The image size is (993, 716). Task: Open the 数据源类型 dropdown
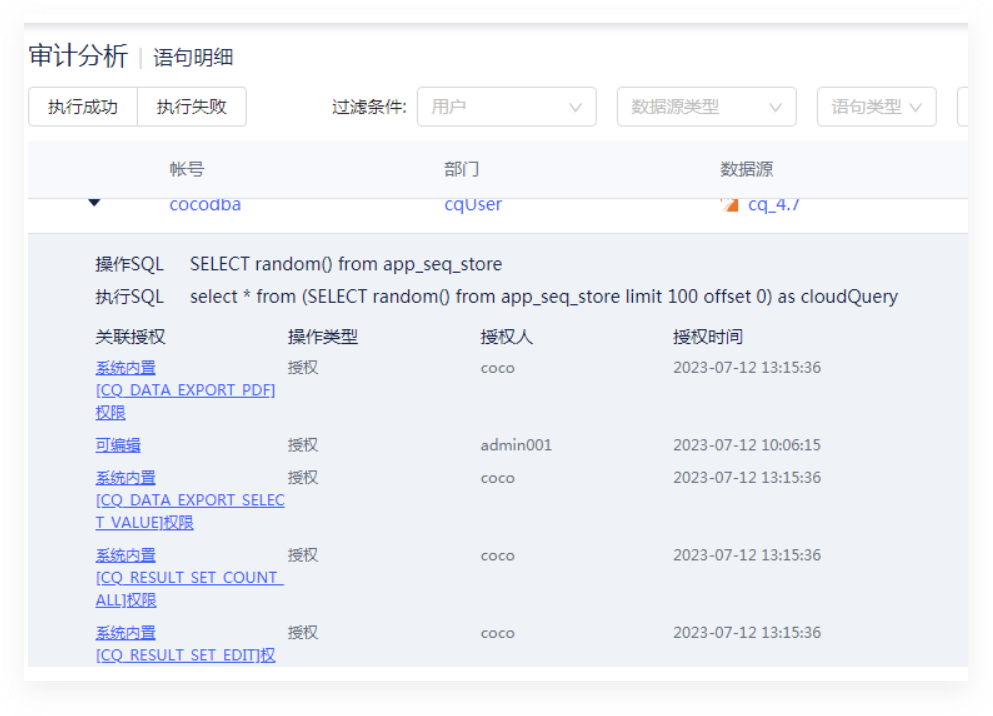click(706, 107)
